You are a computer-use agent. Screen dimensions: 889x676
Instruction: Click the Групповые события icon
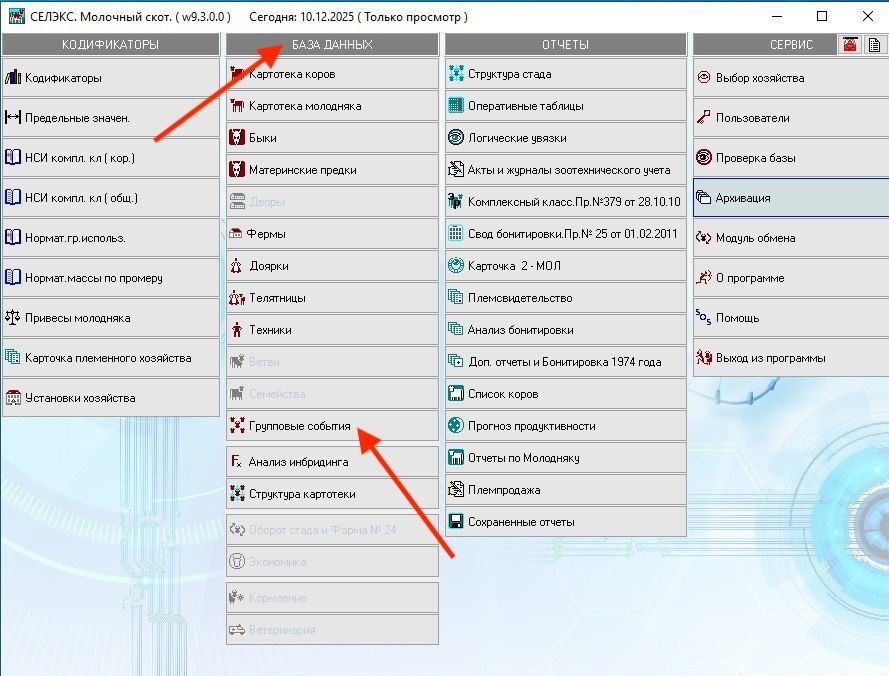click(237, 425)
